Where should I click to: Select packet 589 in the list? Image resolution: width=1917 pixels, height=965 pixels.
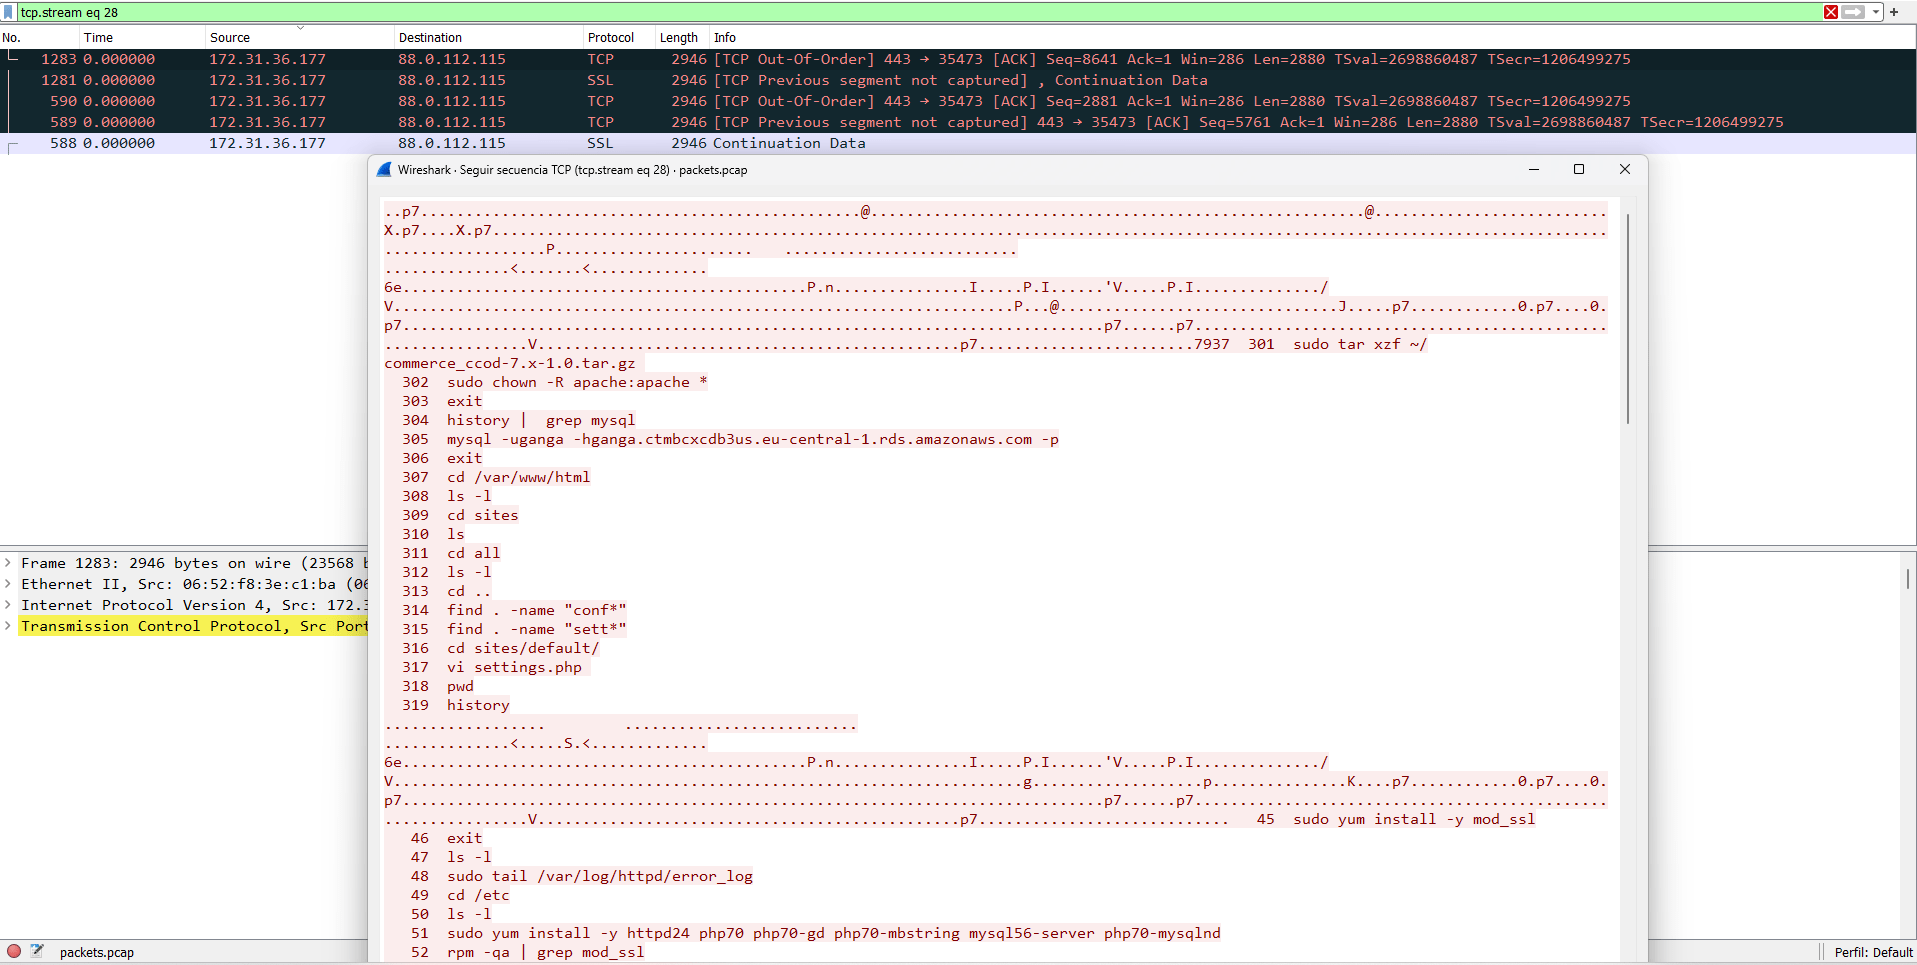[958, 122]
